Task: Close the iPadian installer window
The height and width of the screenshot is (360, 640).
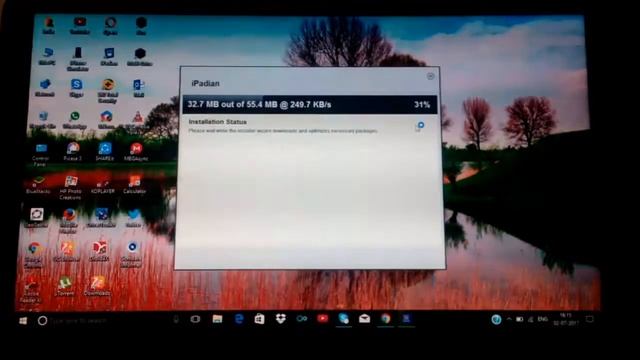Action: [430, 76]
